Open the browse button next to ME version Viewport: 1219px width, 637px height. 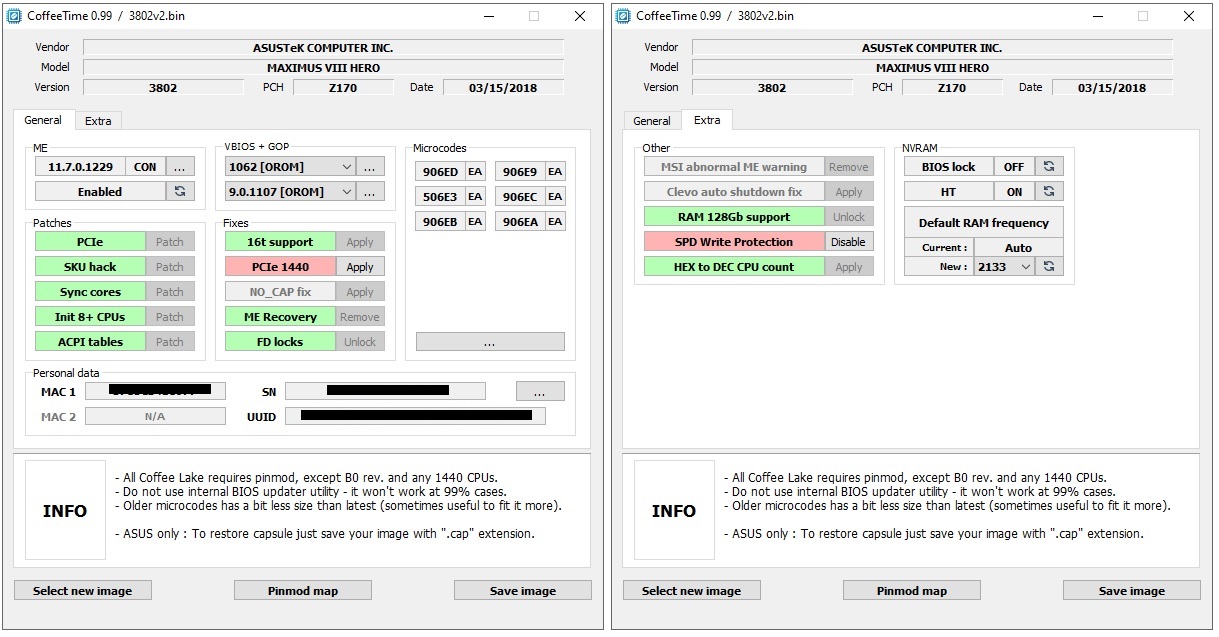click(x=180, y=166)
